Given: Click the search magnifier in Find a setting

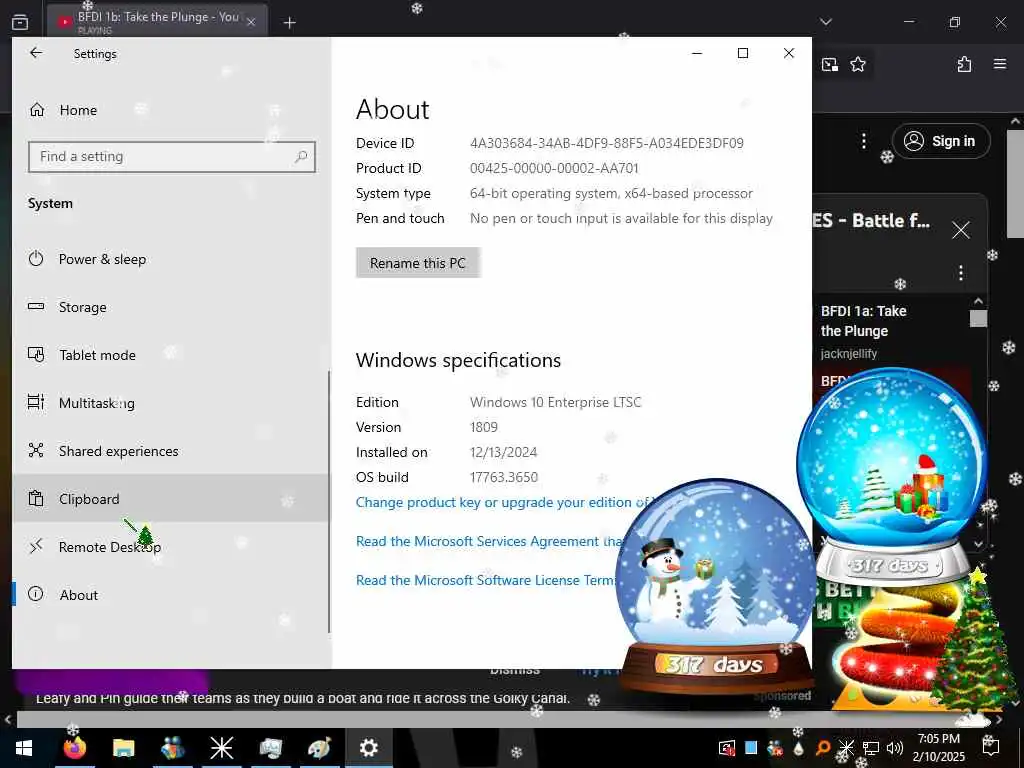Looking at the screenshot, I should pyautogui.click(x=301, y=157).
